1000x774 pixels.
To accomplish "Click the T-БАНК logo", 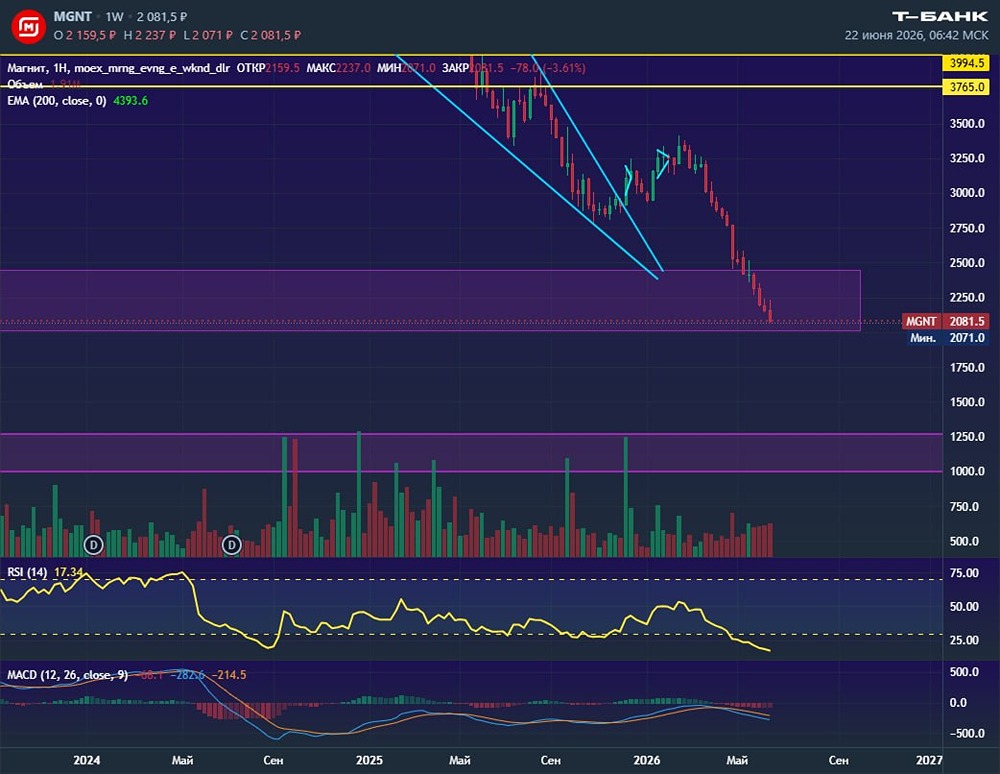I will 940,16.
